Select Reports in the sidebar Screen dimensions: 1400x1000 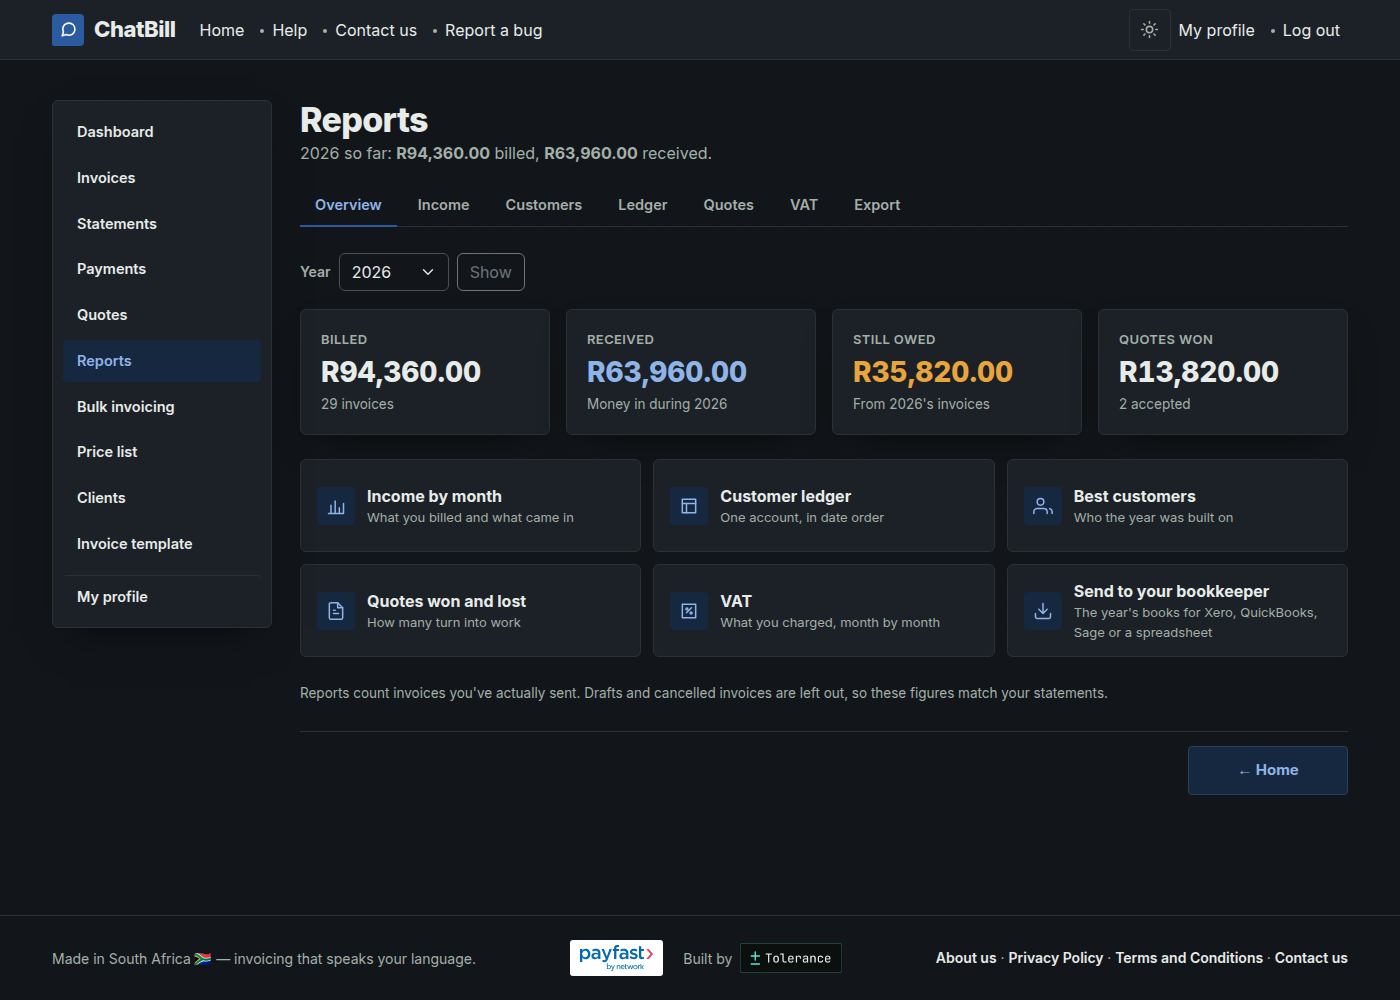point(162,361)
